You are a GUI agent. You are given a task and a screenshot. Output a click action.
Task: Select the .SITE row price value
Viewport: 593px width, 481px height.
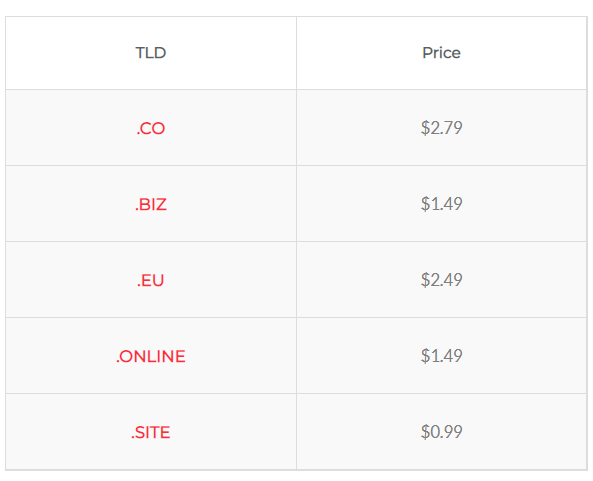coord(441,432)
